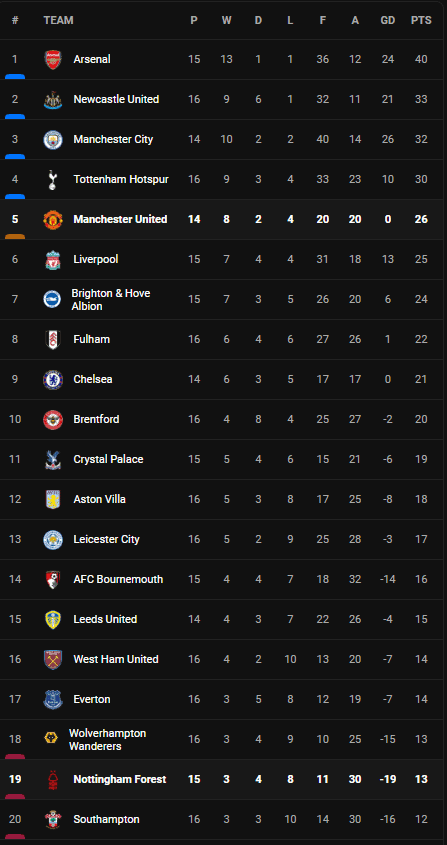
Task: Open the Brentford bee crest
Action: [x=53, y=419]
